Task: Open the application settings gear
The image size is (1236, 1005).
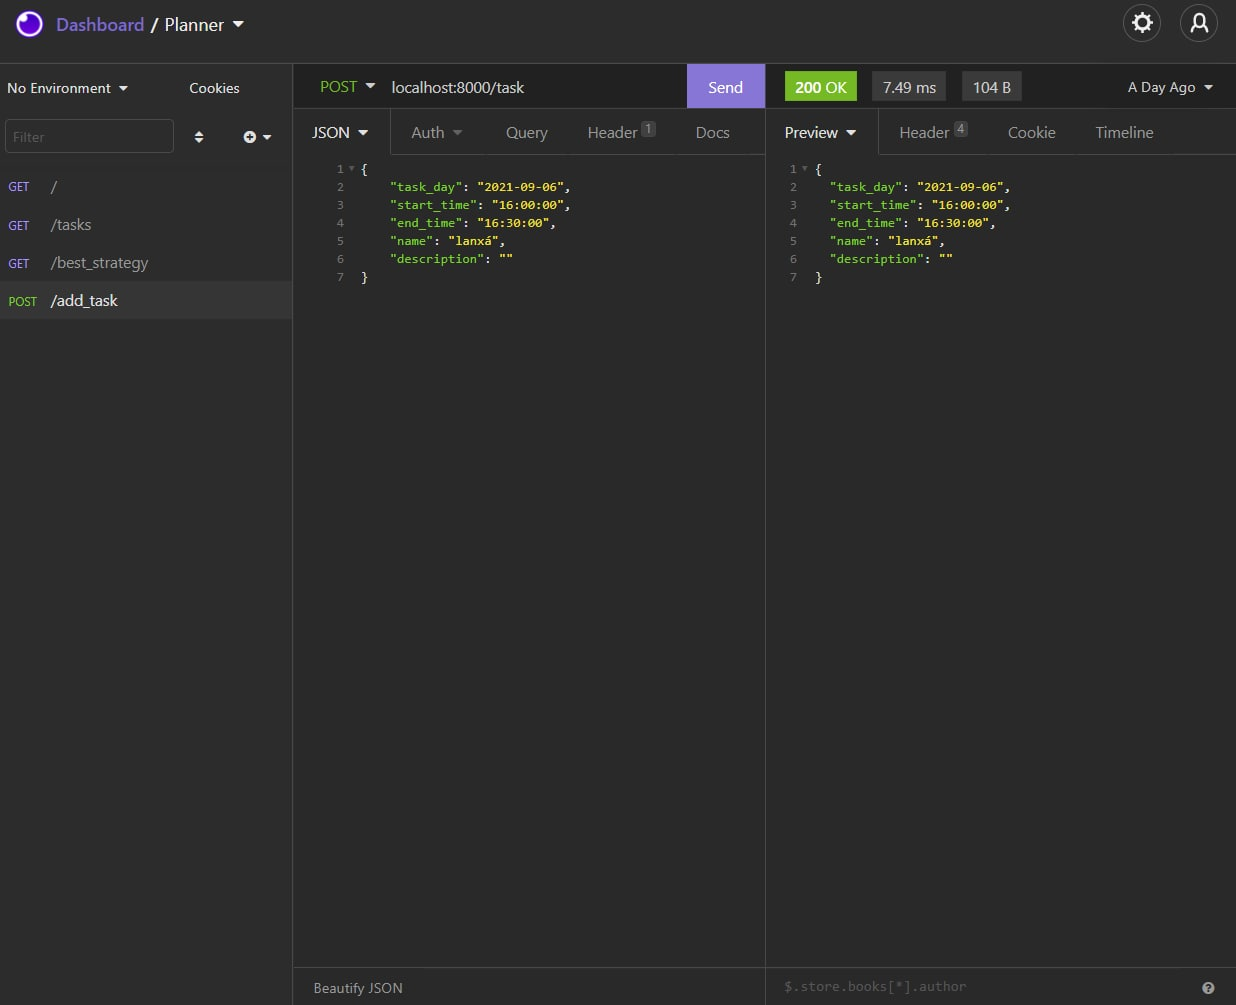Action: click(1142, 23)
